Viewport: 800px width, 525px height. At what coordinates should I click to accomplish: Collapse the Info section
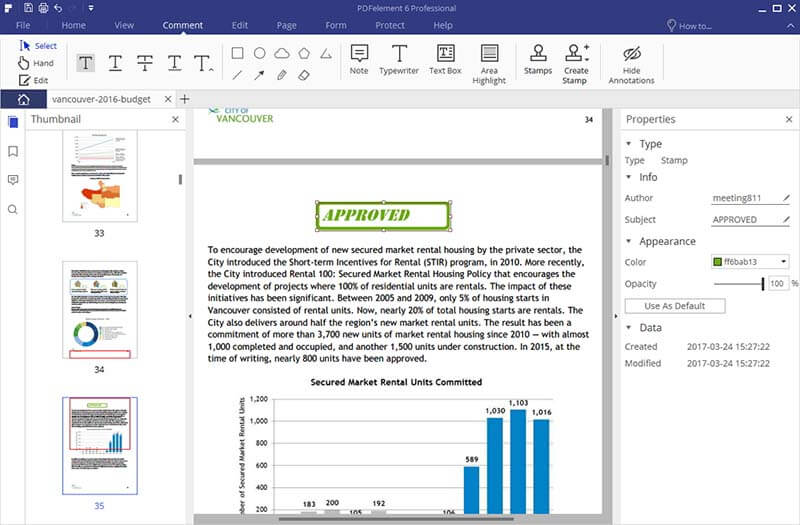[x=629, y=177]
